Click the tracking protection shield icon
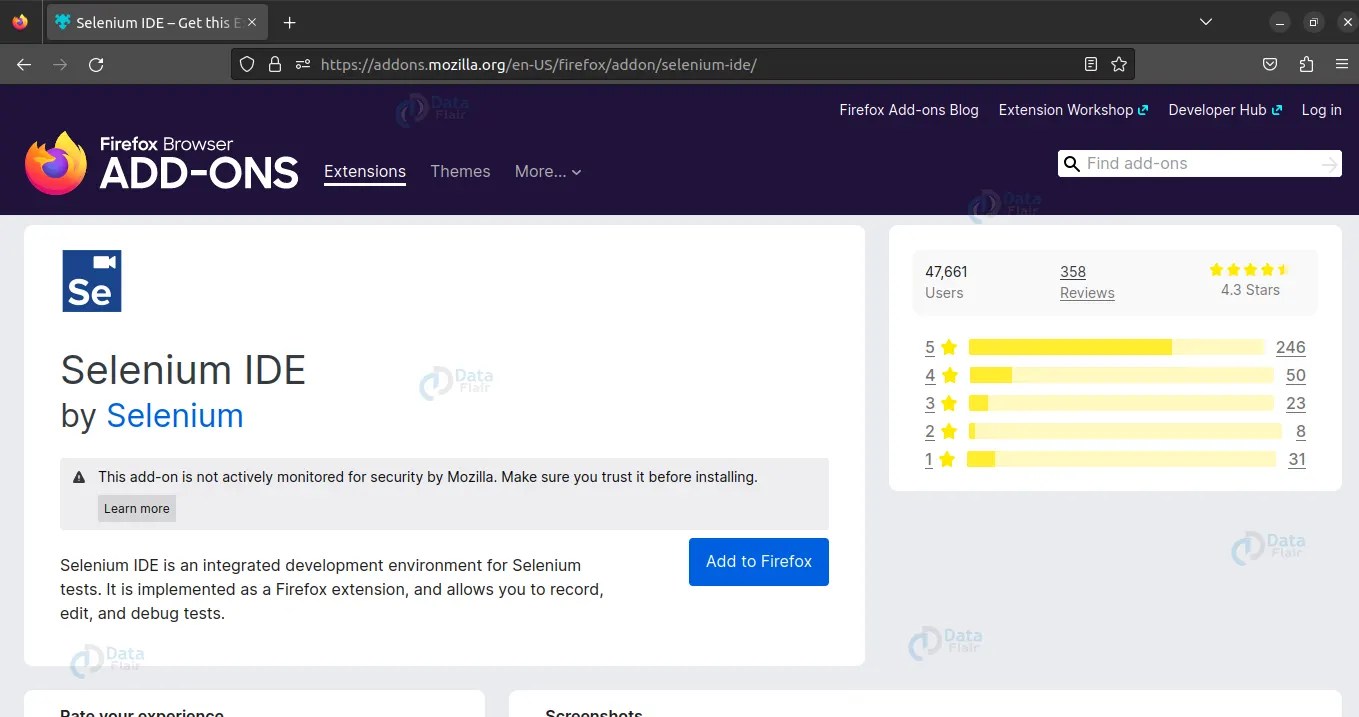The image size is (1359, 717). 246,64
